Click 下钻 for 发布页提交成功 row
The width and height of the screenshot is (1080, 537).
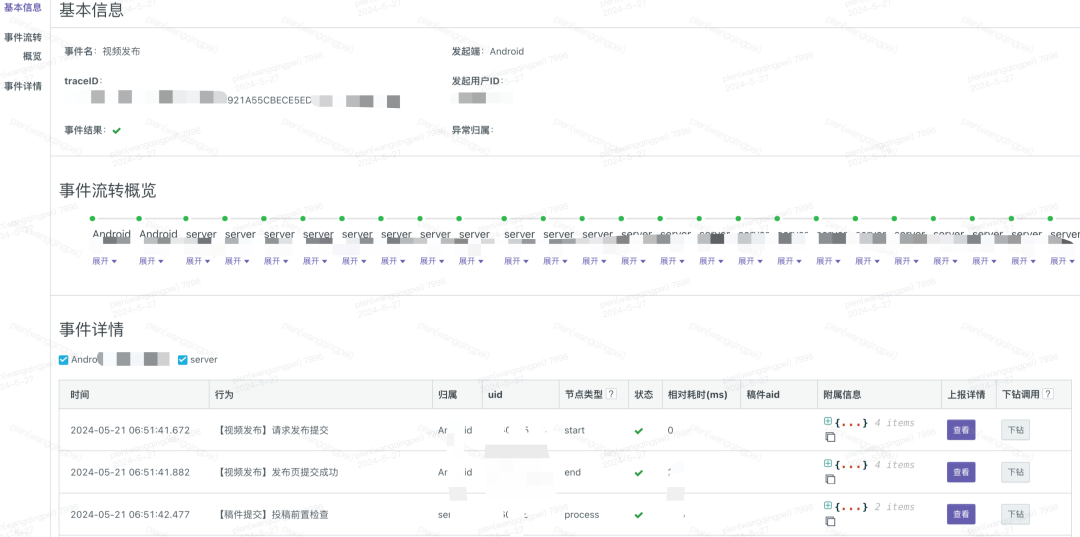[x=1015, y=472]
